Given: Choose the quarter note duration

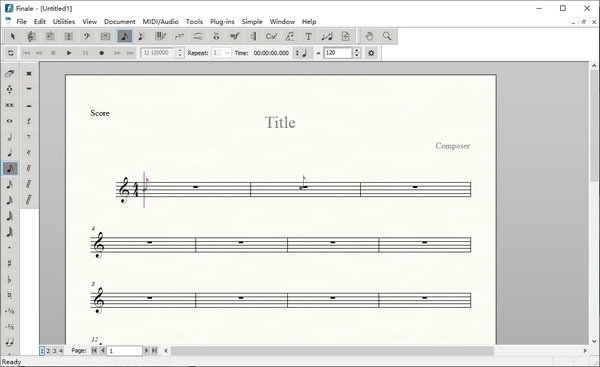Looking at the screenshot, I should pos(10,153).
